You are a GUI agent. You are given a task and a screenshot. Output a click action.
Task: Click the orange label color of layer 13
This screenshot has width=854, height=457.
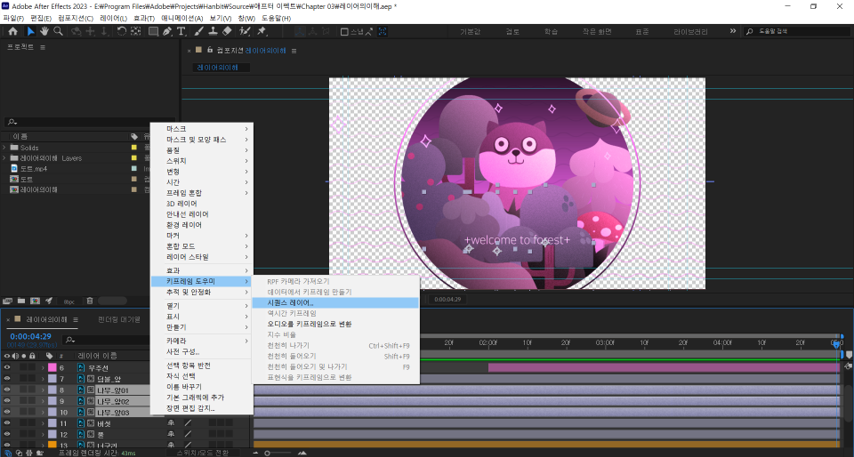click(x=52, y=446)
